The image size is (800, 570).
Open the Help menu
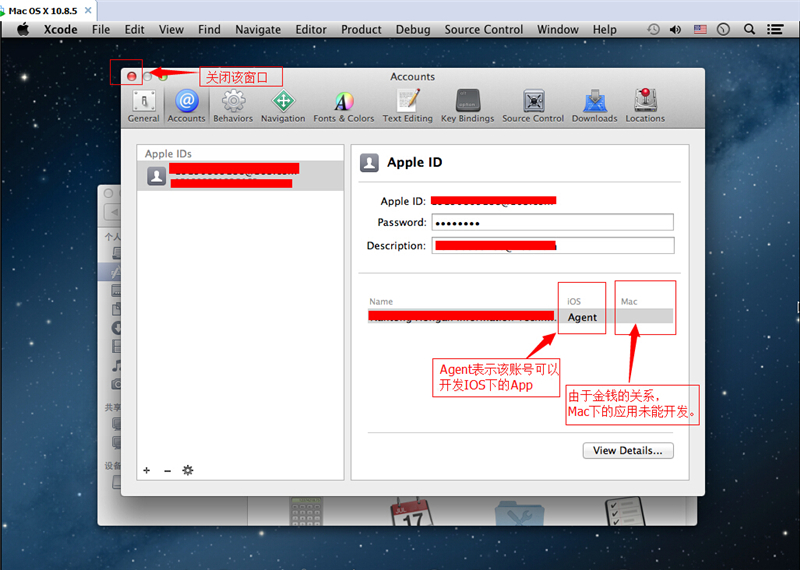[x=605, y=30]
